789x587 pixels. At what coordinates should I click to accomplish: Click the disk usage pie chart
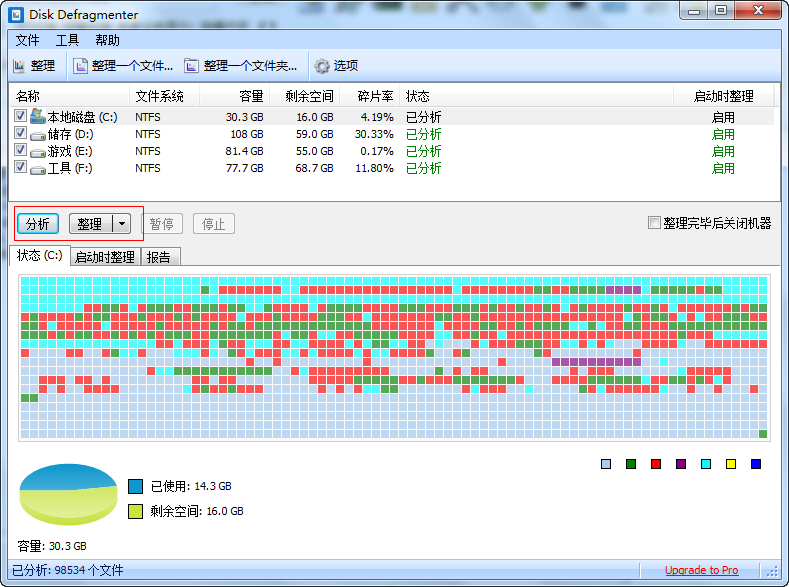point(68,494)
